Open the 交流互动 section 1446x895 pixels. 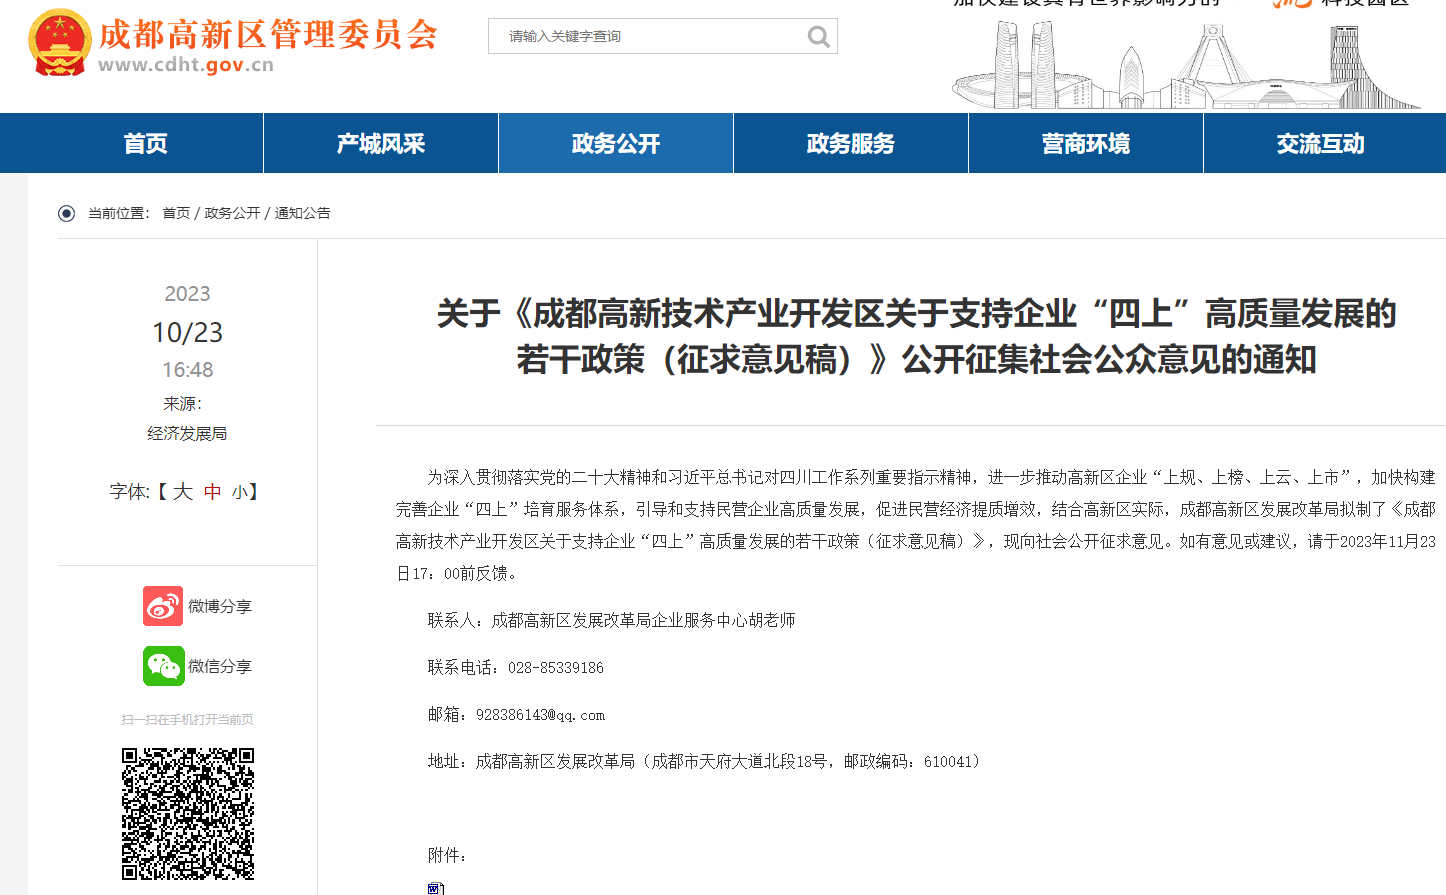1320,144
